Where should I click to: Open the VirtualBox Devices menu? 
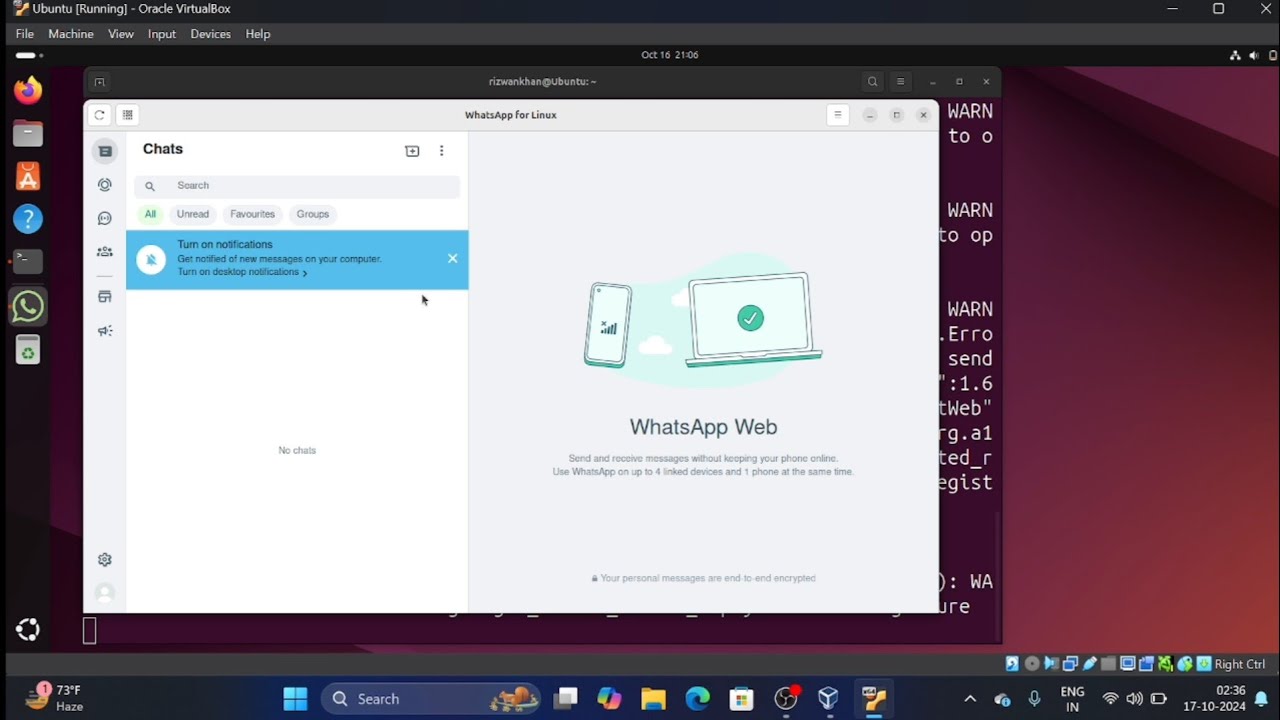click(x=210, y=34)
